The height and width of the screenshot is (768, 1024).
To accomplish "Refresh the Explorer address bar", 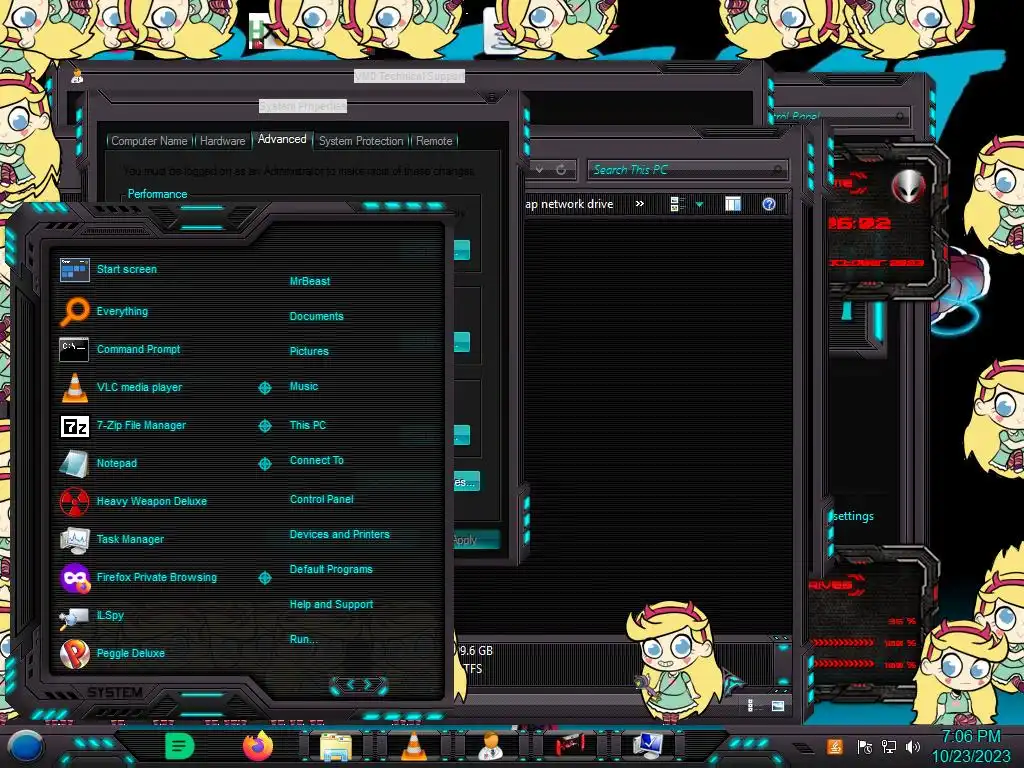I will click(561, 170).
